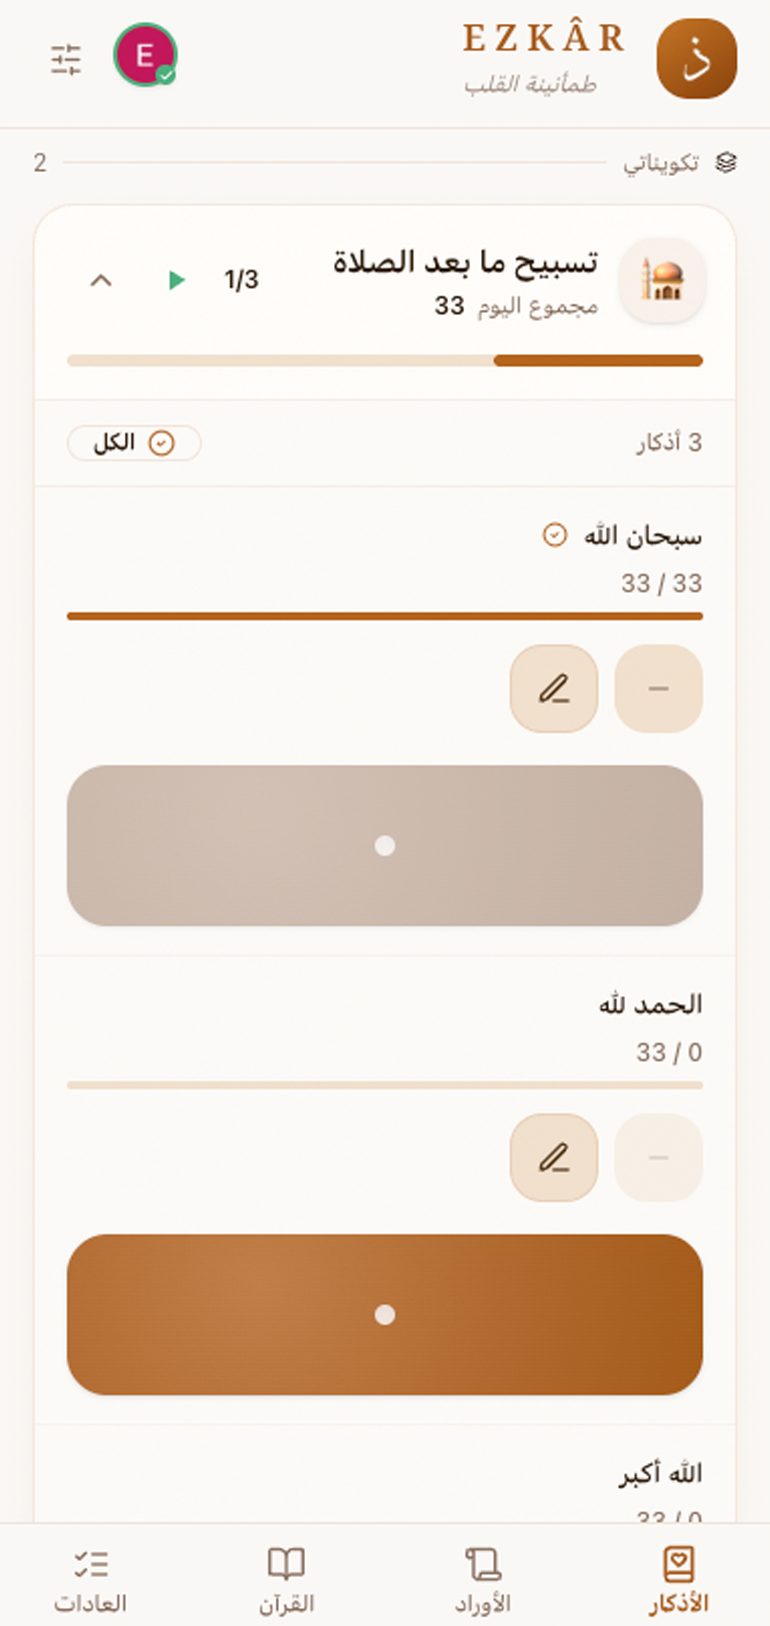Open the settings sliders icon
770x1626 pixels.
point(66,60)
